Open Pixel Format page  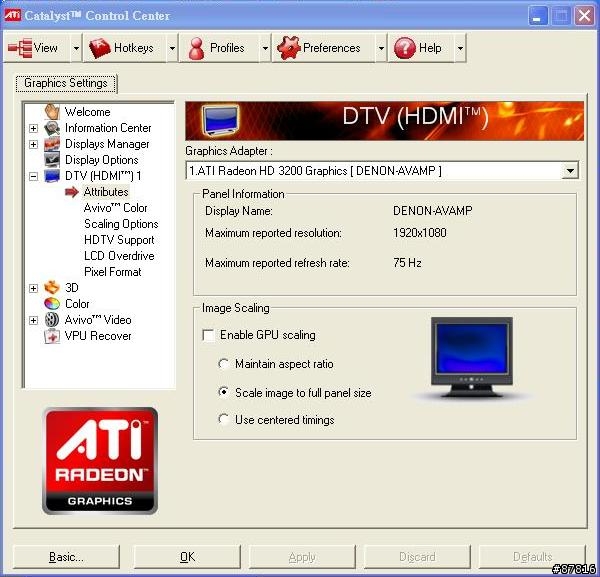click(112, 272)
